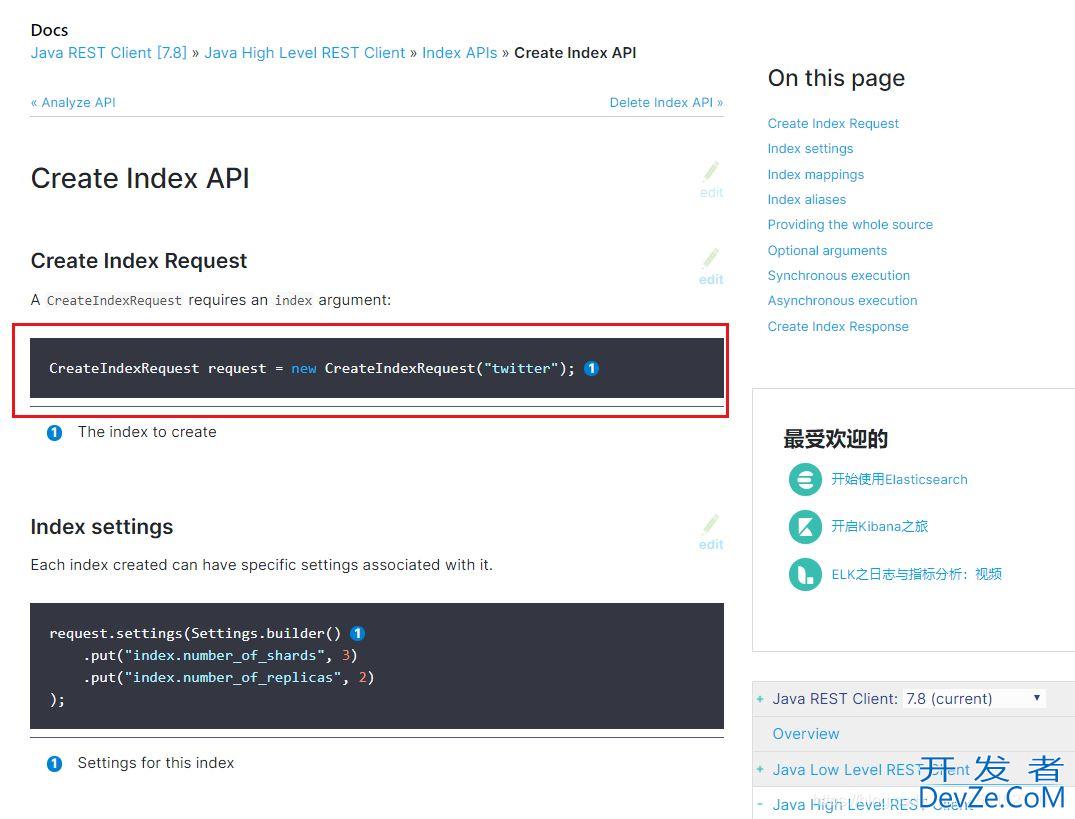Click the index.number_of_shards code line
This screenshot has height=819, width=1075.
(220, 655)
